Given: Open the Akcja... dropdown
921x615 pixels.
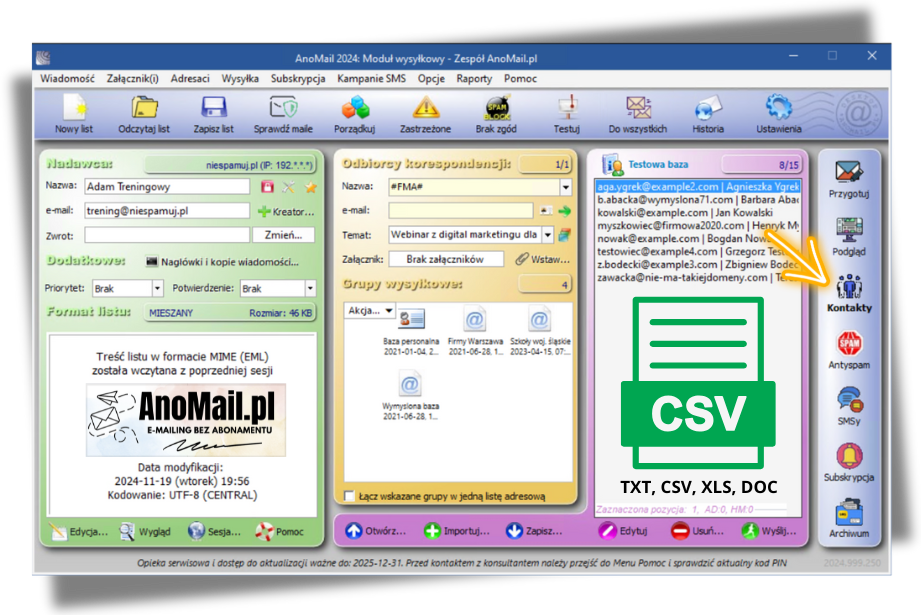Looking at the screenshot, I should coord(370,310).
